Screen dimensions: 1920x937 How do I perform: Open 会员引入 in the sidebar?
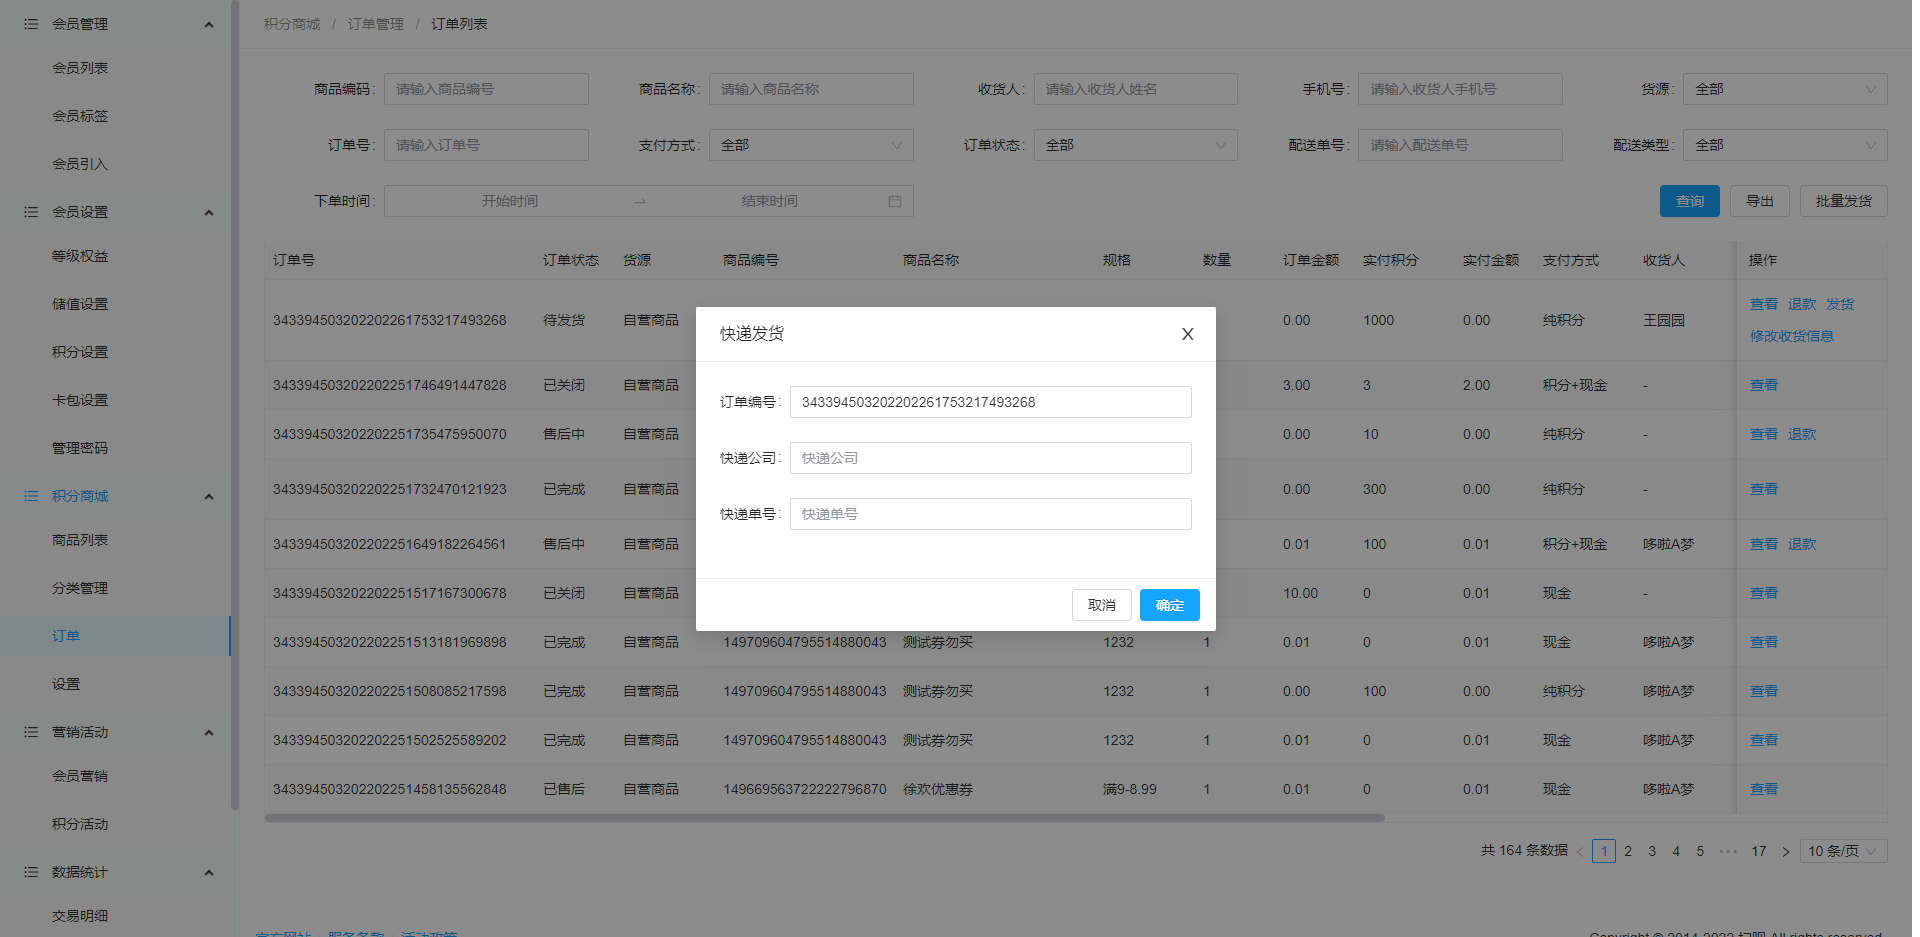(x=80, y=164)
